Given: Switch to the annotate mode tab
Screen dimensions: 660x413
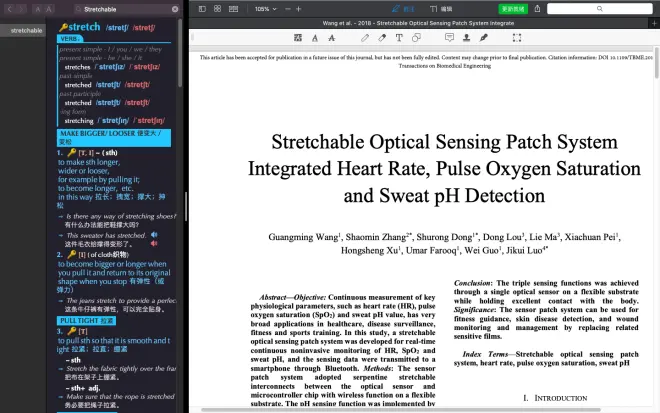Looking at the screenshot, I should [403, 9].
